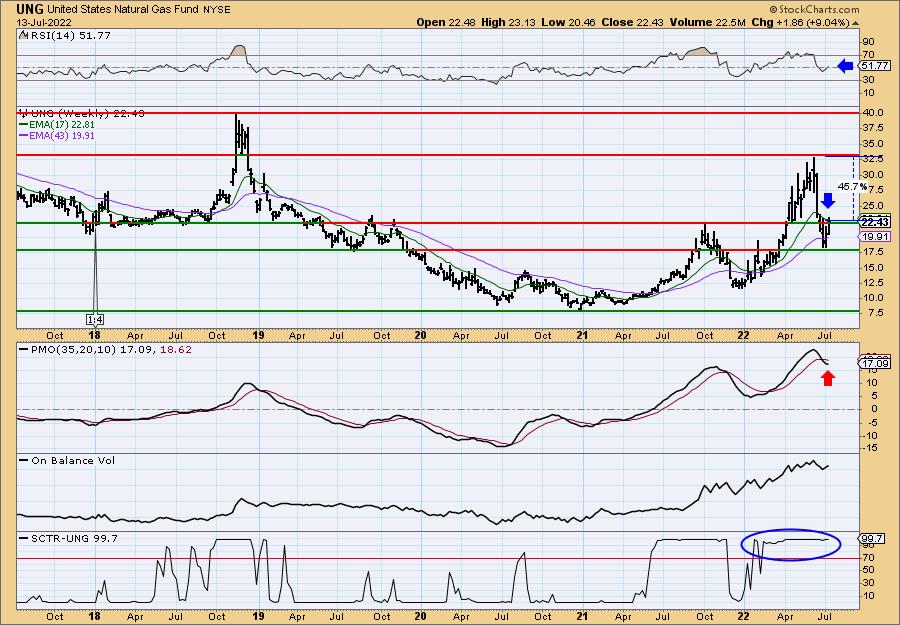The width and height of the screenshot is (900, 625).
Task: Click the 37.5 price axis label
Action: click(873, 129)
